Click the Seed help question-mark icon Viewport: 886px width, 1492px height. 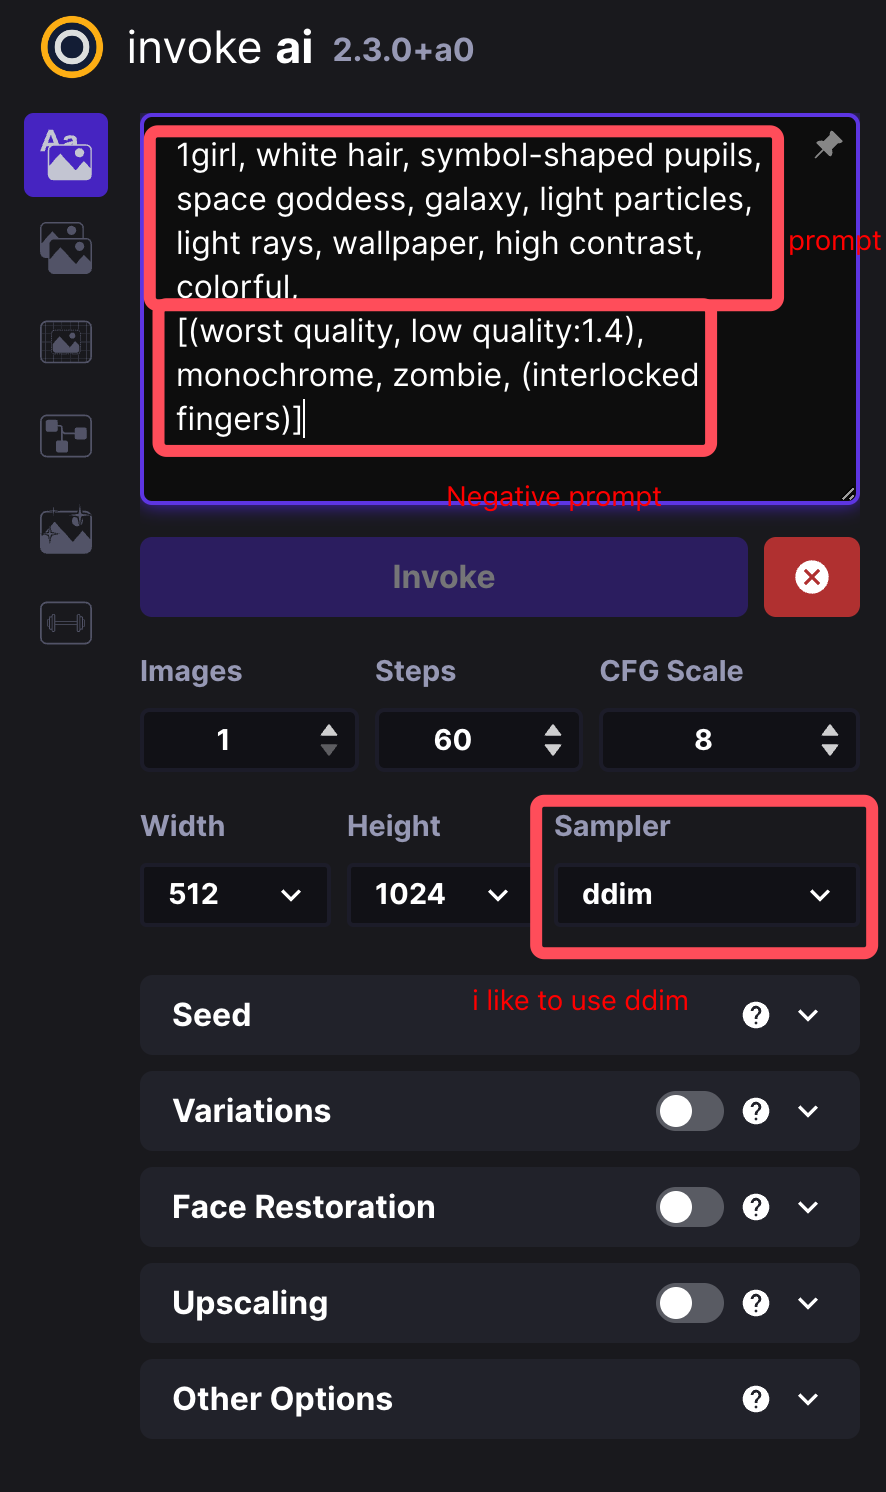click(756, 1015)
